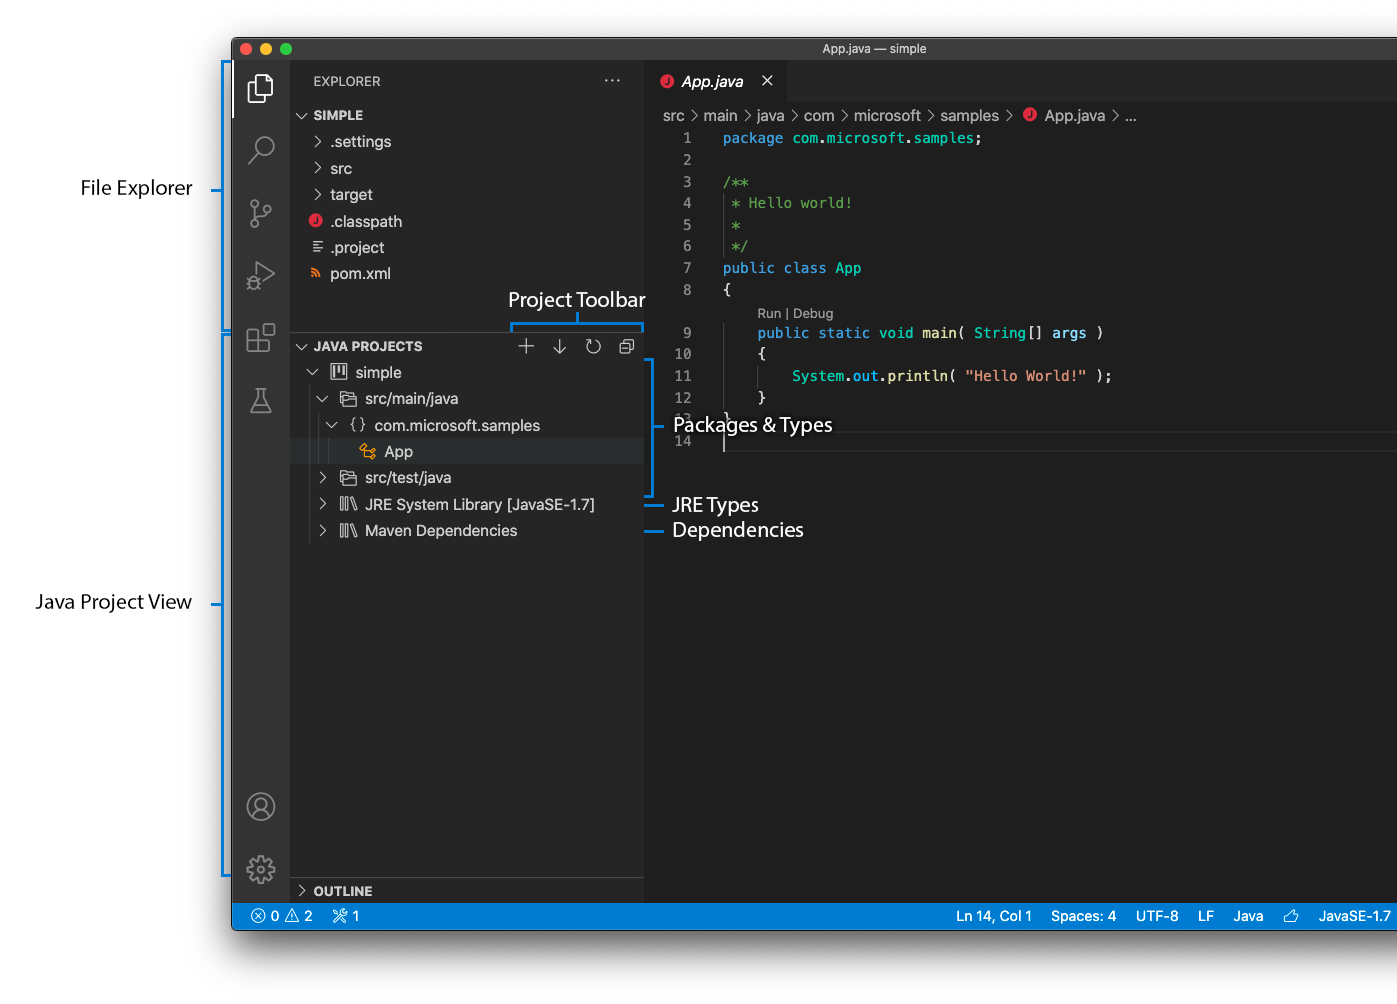
Task: Collapse all folders in Java Projects
Action: pyautogui.click(x=626, y=346)
